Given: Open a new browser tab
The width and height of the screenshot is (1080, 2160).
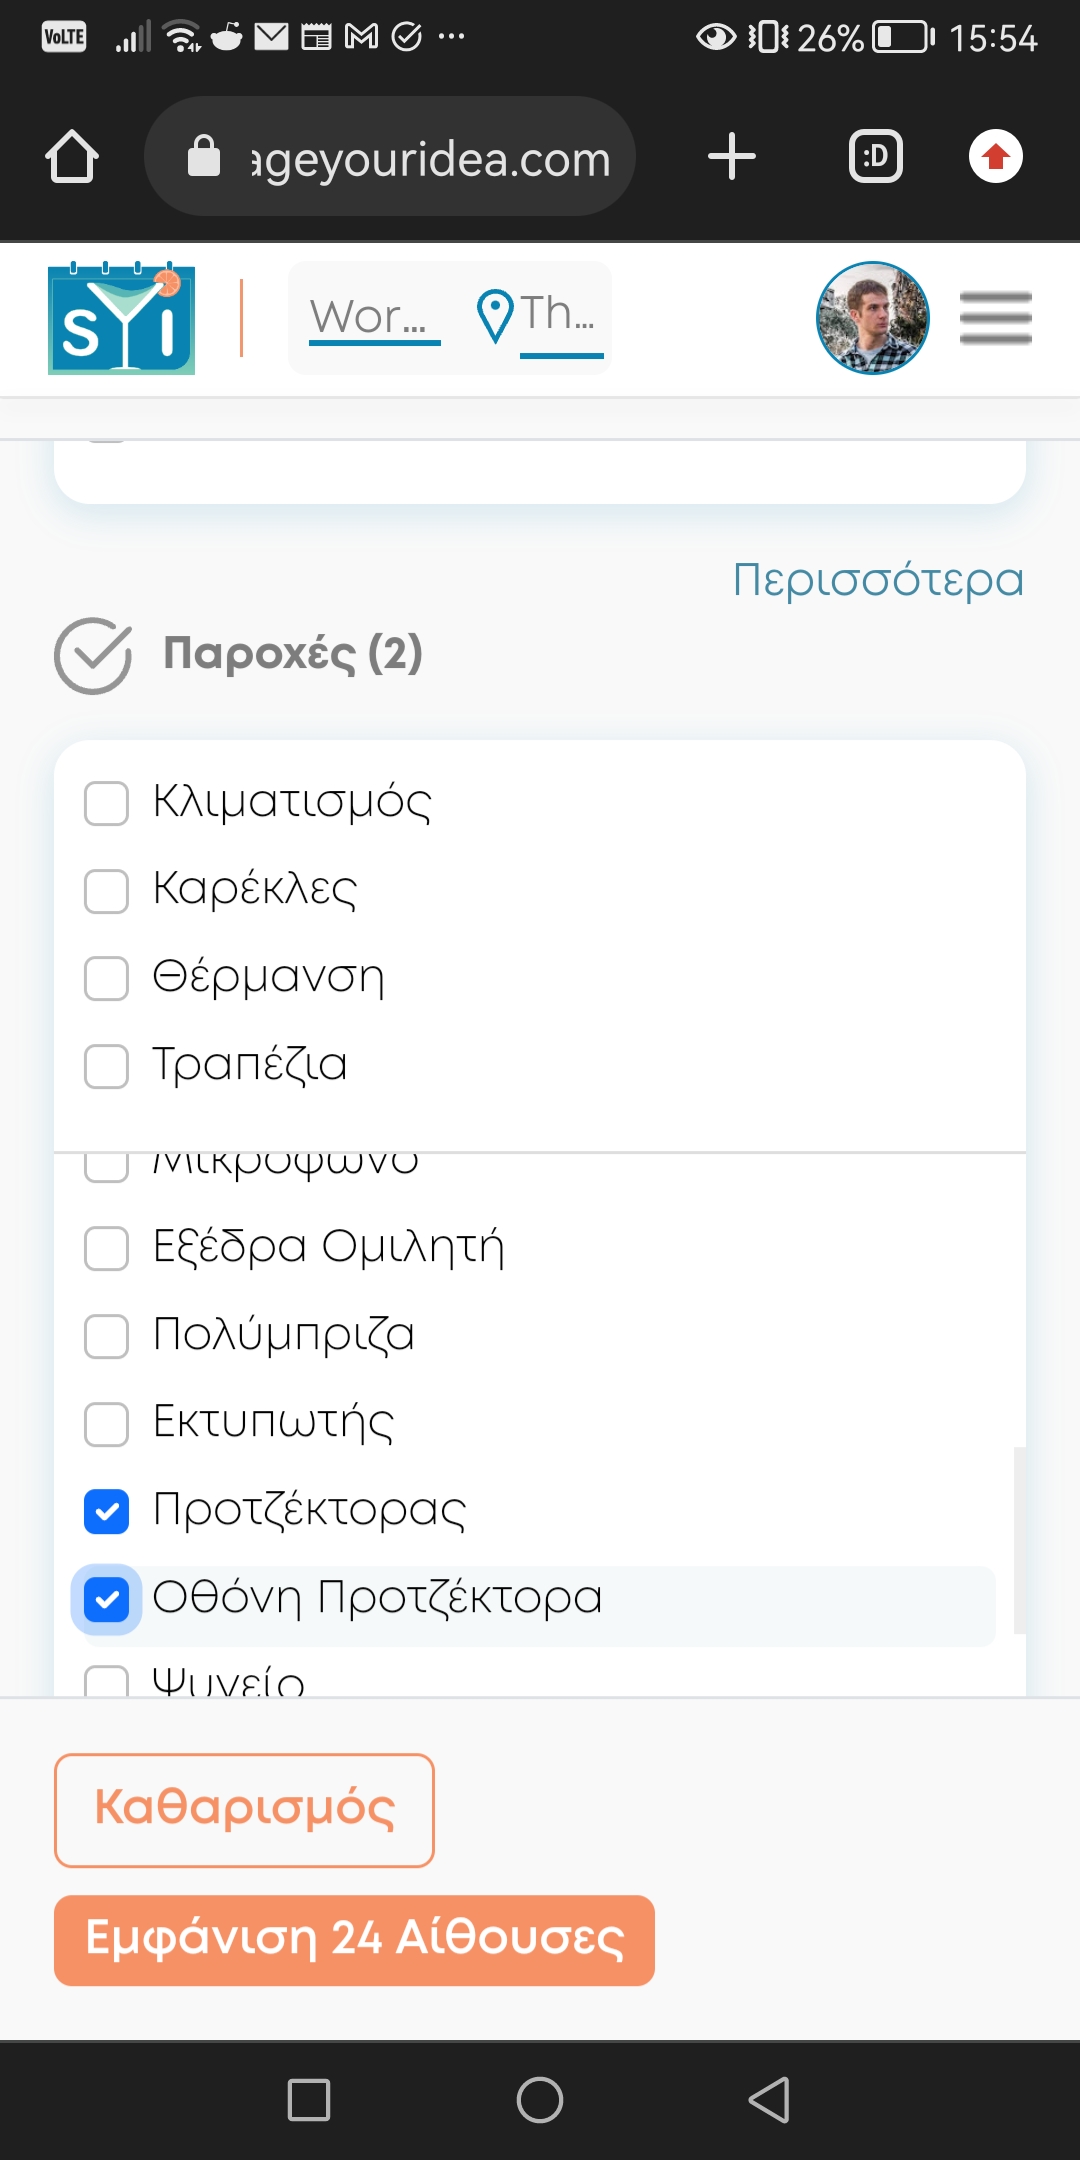Looking at the screenshot, I should click(731, 157).
